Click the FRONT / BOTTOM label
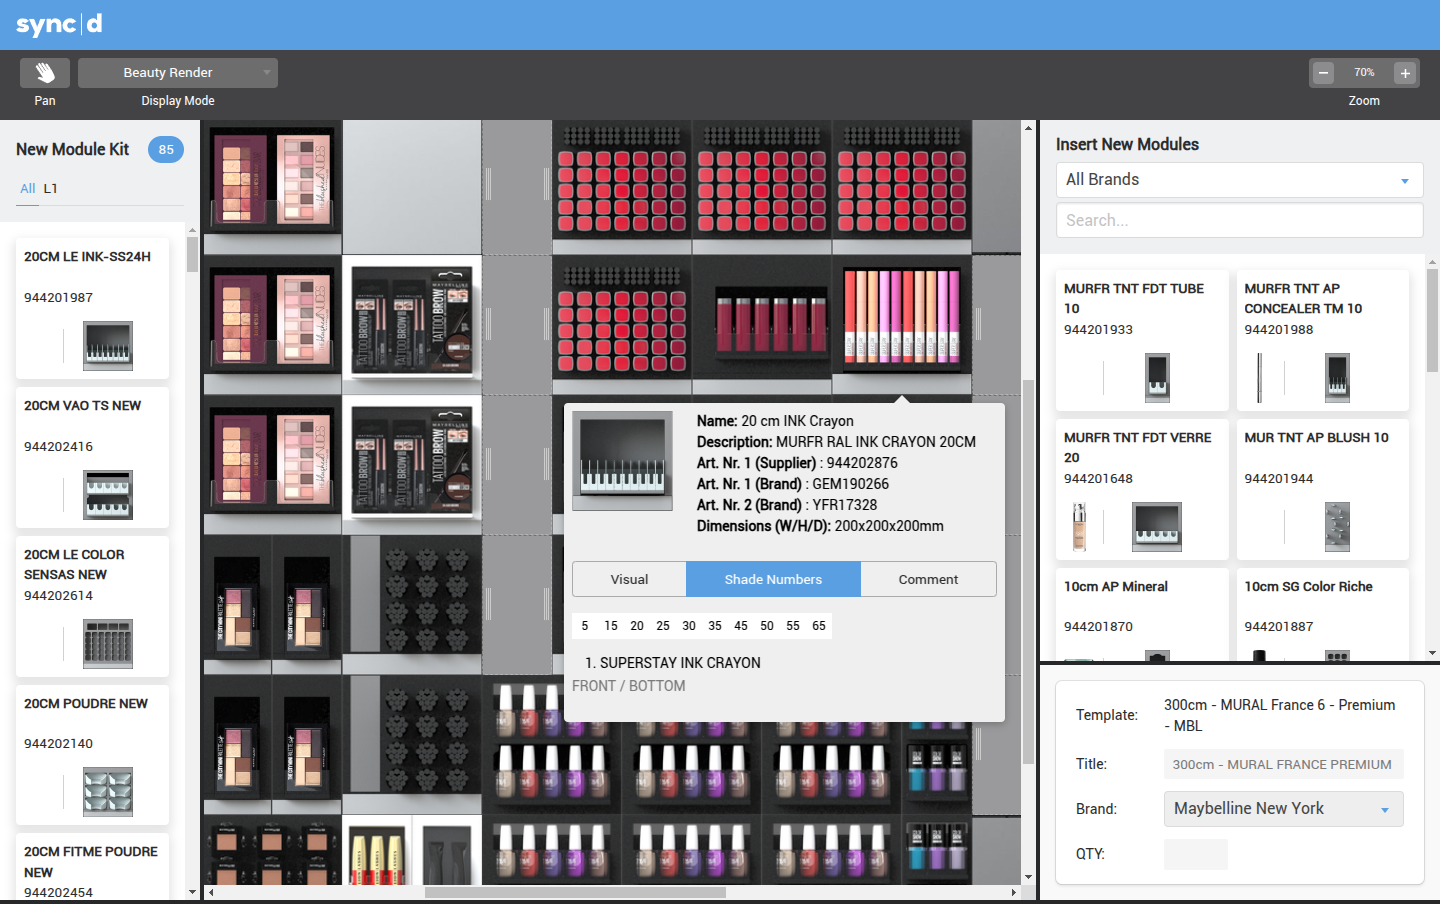 (x=629, y=686)
